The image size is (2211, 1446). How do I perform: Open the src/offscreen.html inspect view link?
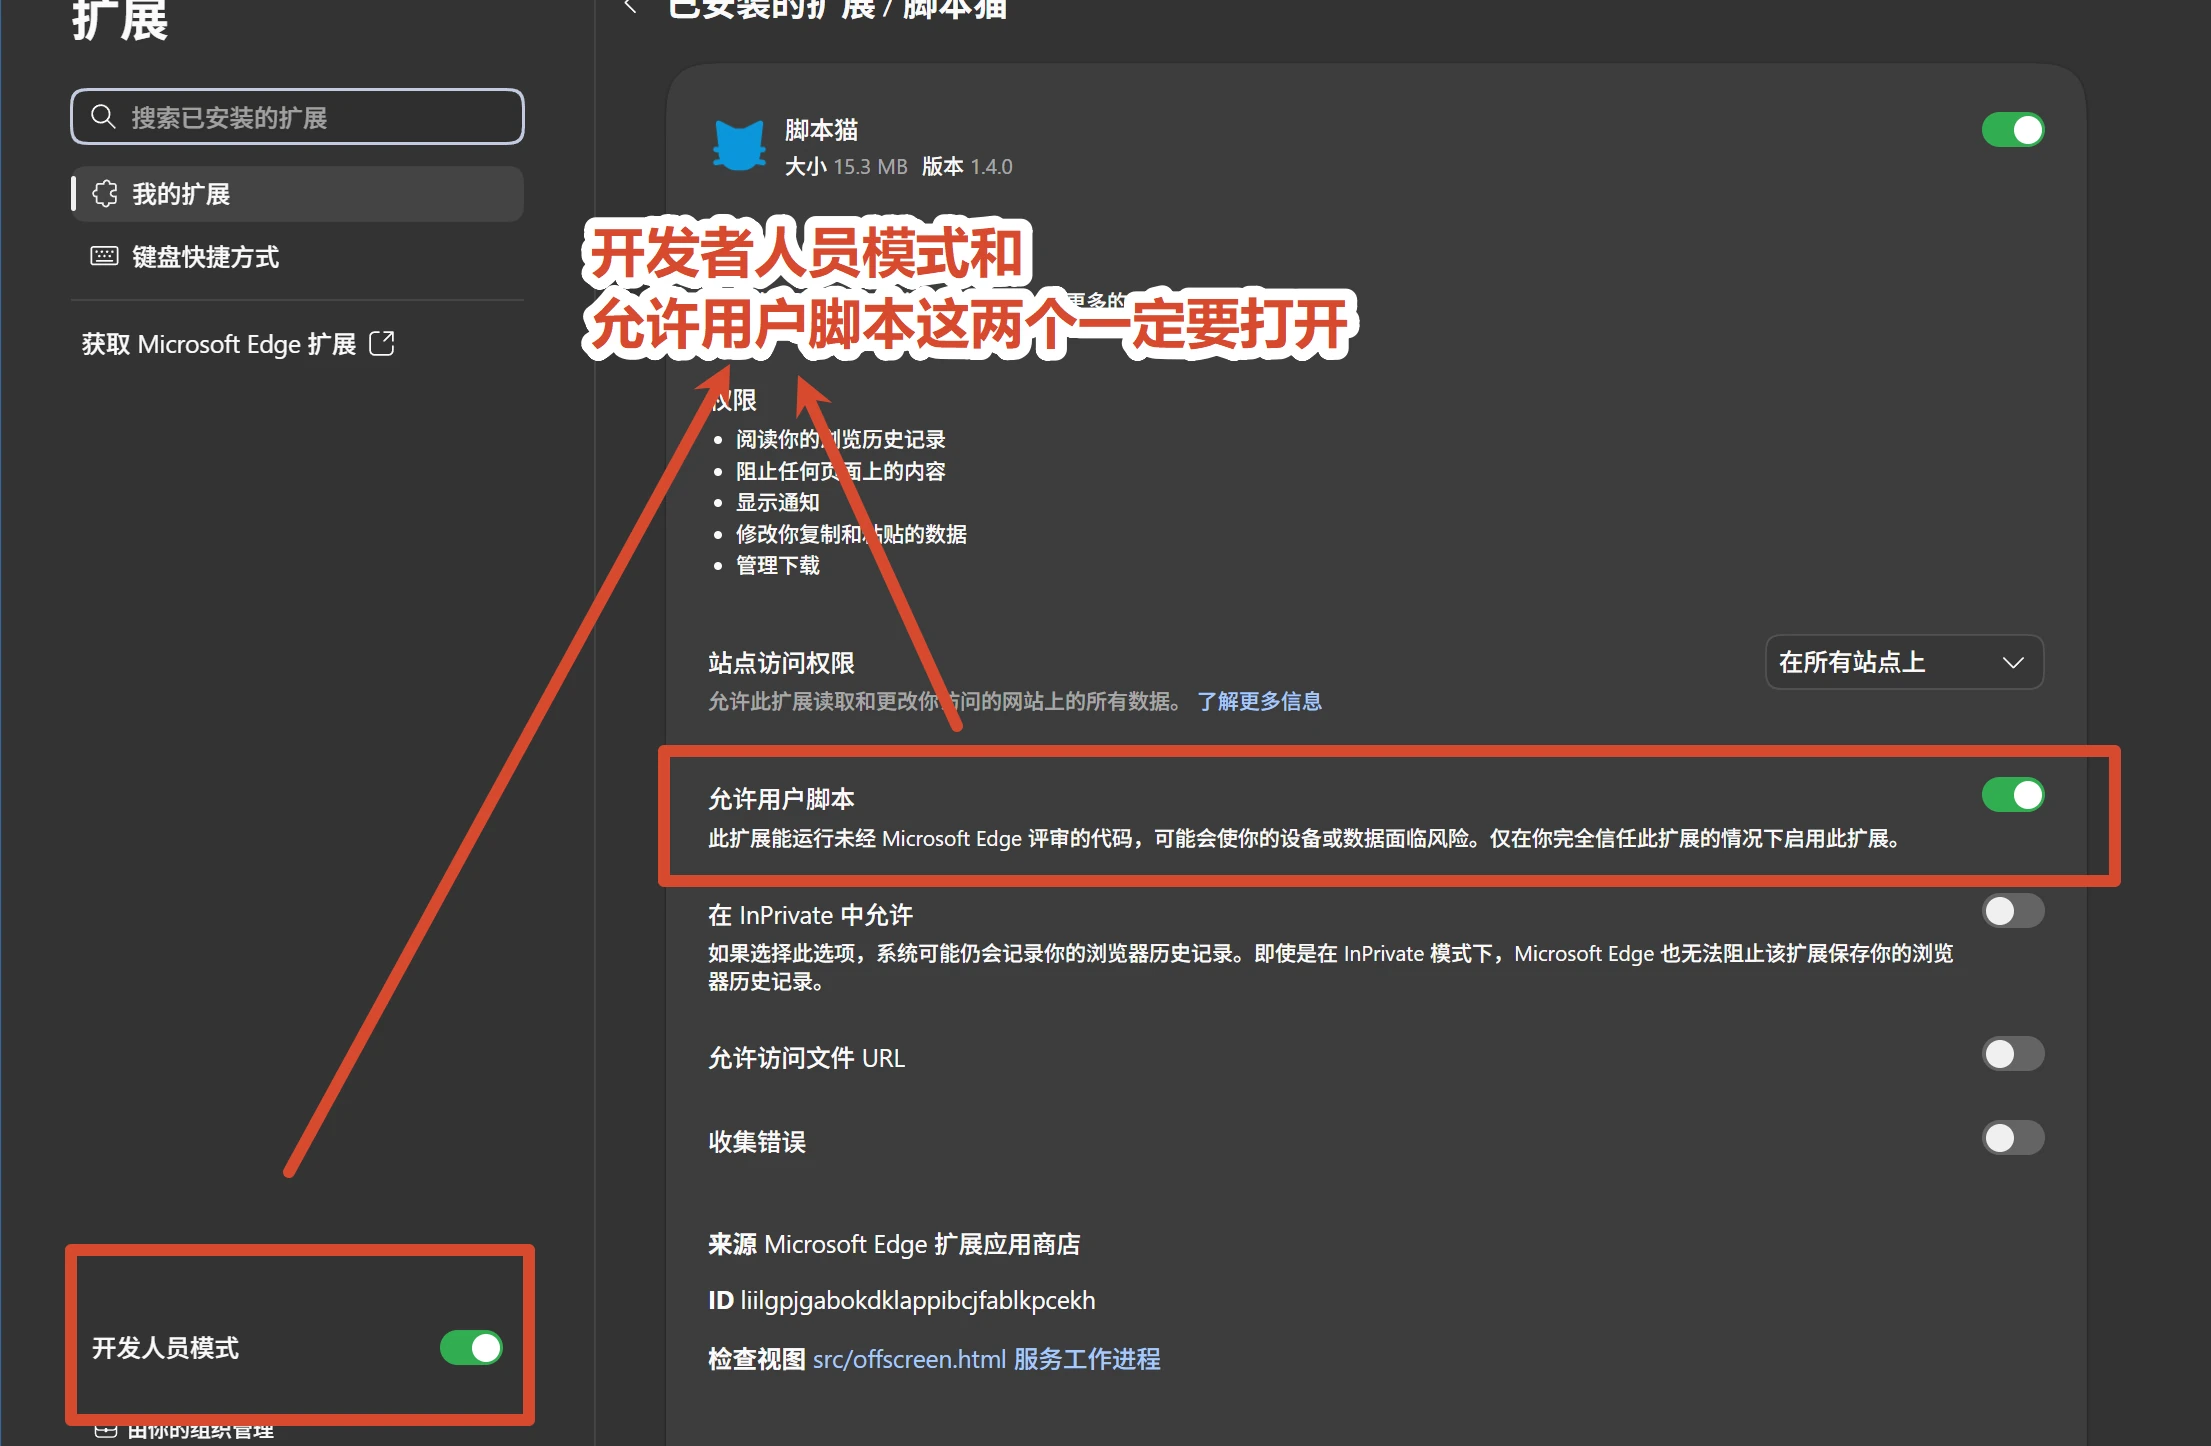(x=909, y=1359)
